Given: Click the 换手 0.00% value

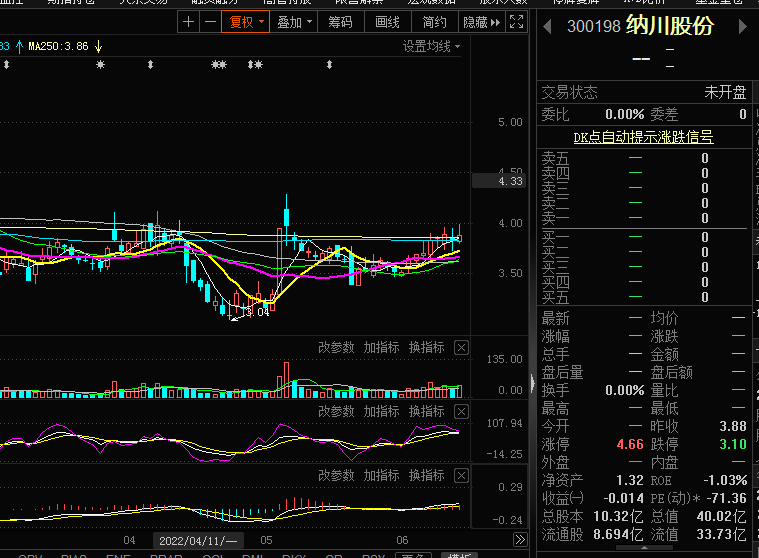Looking at the screenshot, I should pyautogui.click(x=624, y=390).
